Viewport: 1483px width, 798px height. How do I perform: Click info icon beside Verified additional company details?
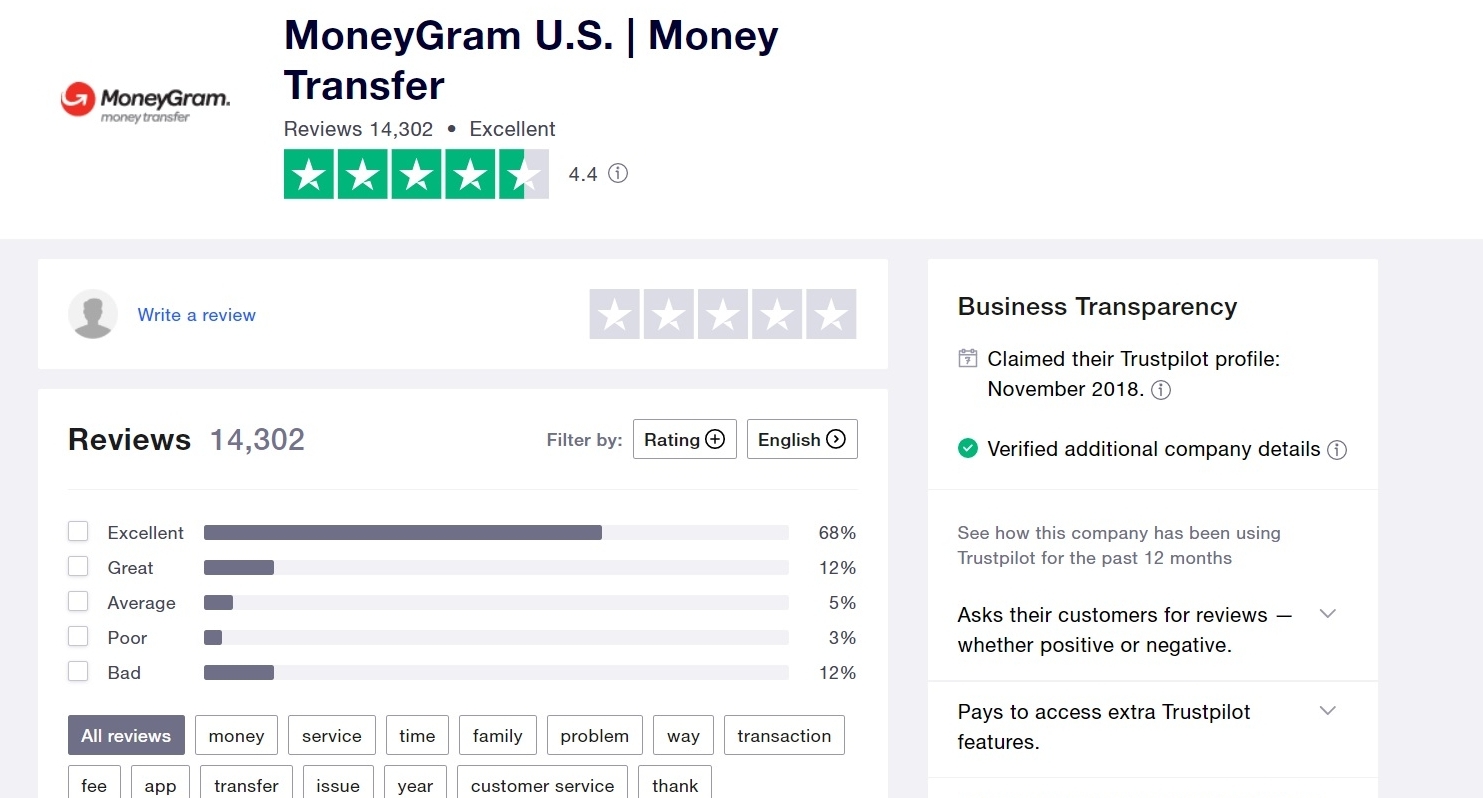tap(1337, 450)
